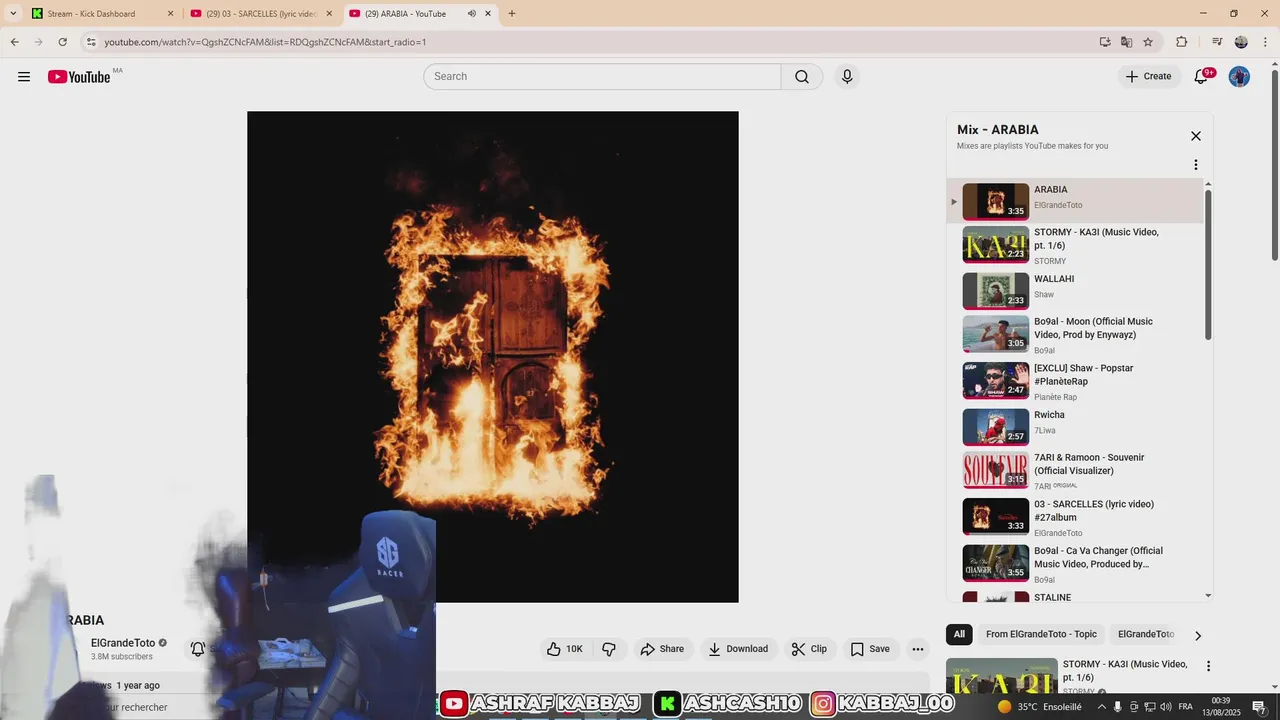Mute the ARABIA tab audio icon
The width and height of the screenshot is (1280, 720).
pos(471,14)
